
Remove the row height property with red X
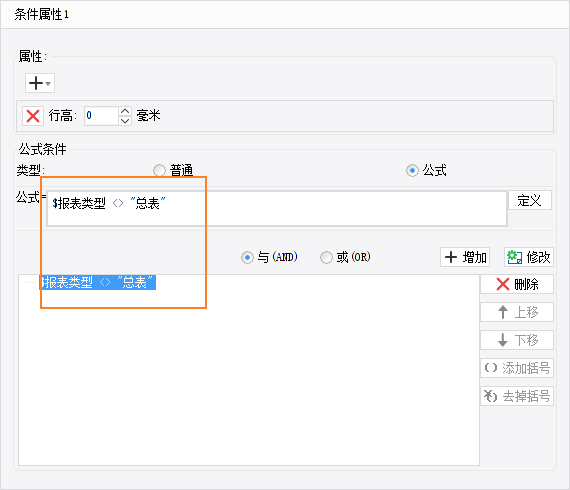click(33, 116)
